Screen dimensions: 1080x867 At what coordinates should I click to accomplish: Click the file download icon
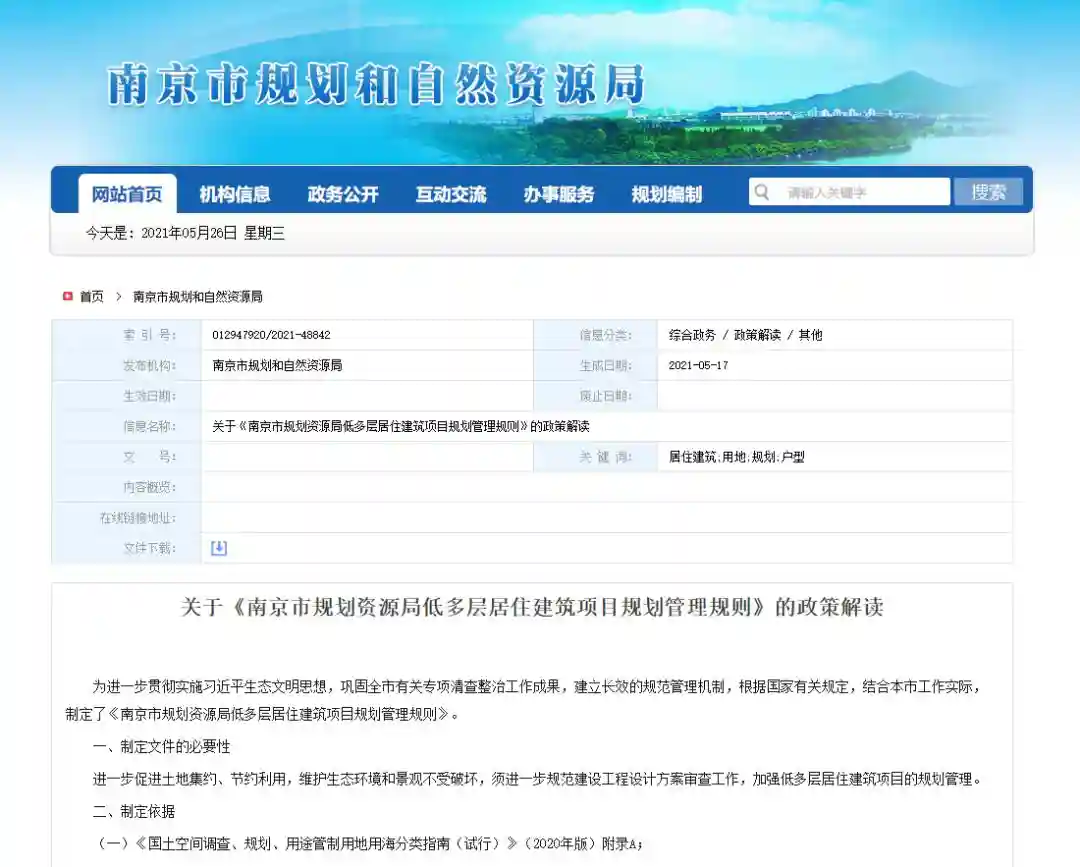coord(219,548)
